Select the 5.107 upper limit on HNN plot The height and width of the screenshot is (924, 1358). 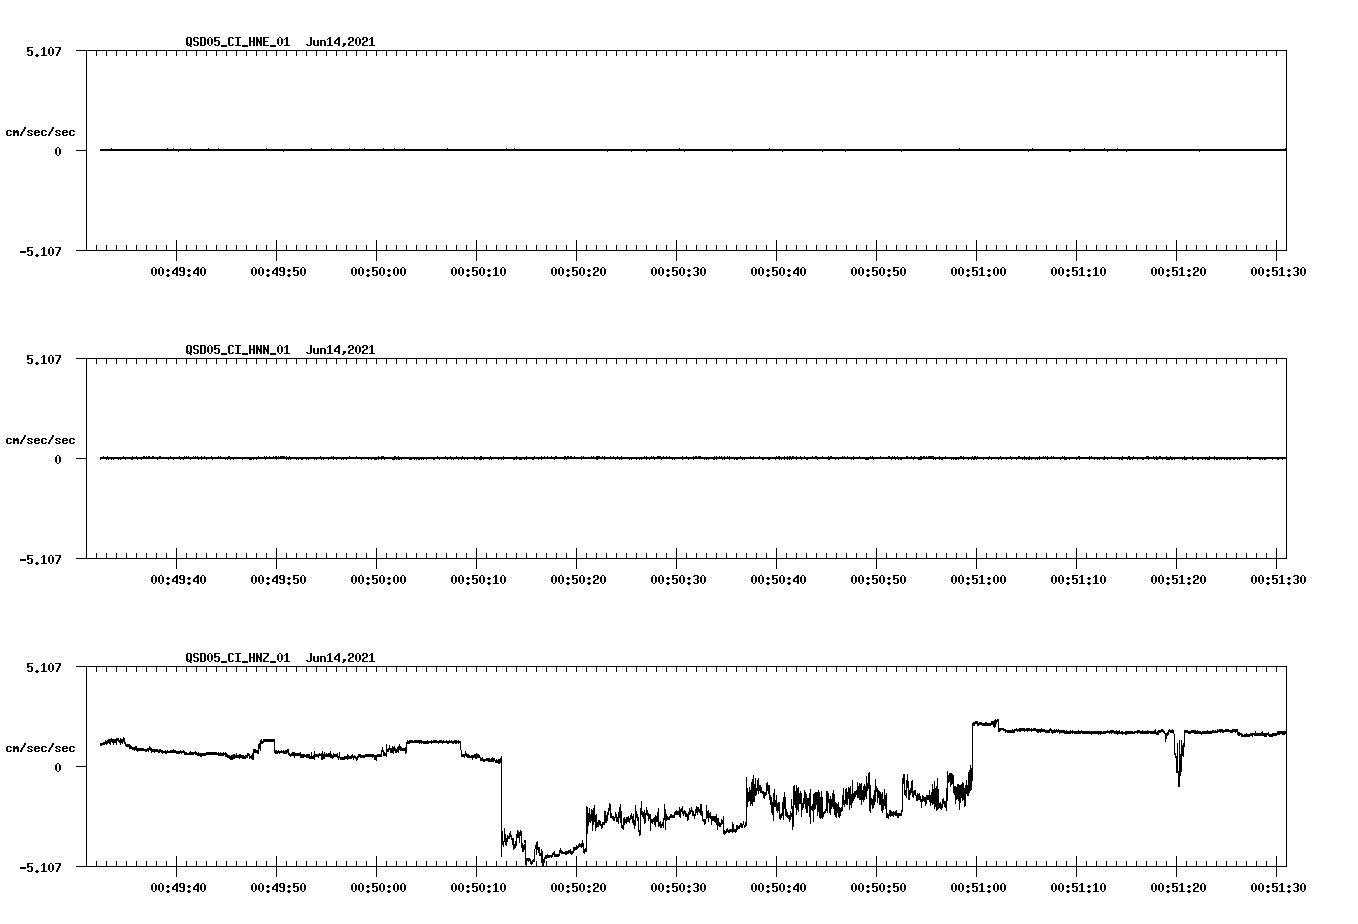pos(44,359)
